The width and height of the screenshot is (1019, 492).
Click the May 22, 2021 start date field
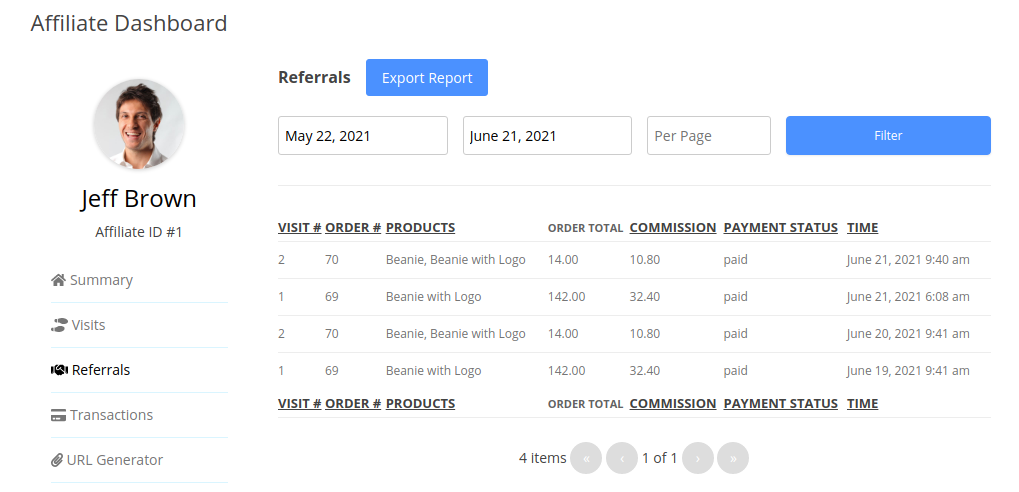[x=363, y=135]
